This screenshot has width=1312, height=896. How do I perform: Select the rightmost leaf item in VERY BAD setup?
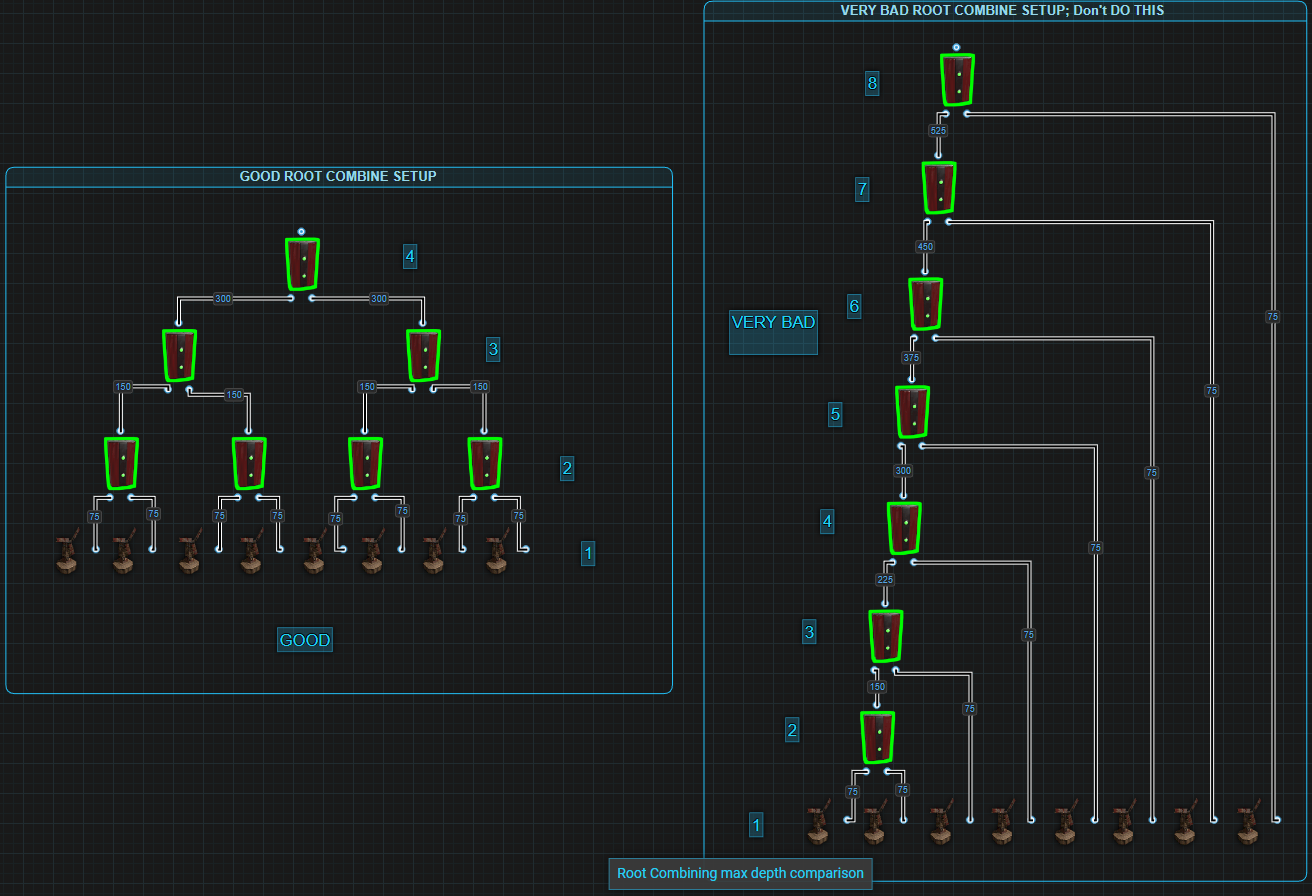(x=1246, y=824)
